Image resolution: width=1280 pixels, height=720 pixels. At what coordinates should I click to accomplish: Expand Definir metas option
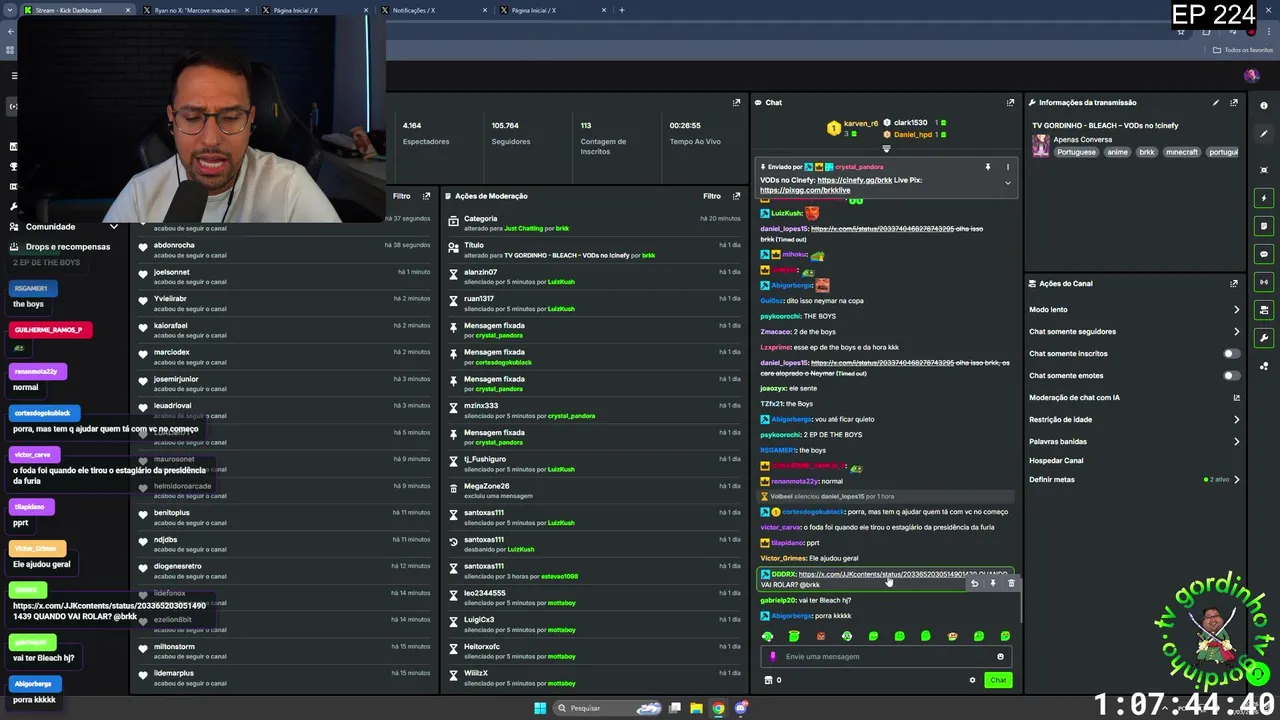click(x=1236, y=480)
